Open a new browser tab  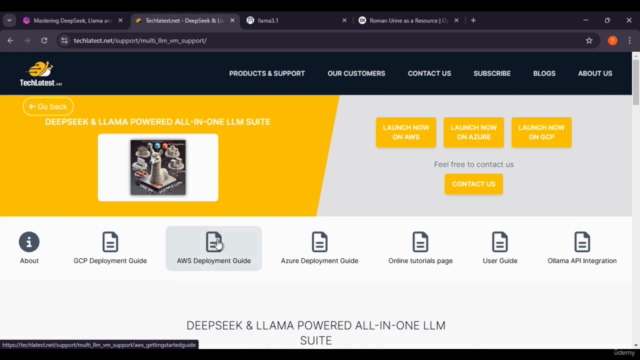[473, 20]
